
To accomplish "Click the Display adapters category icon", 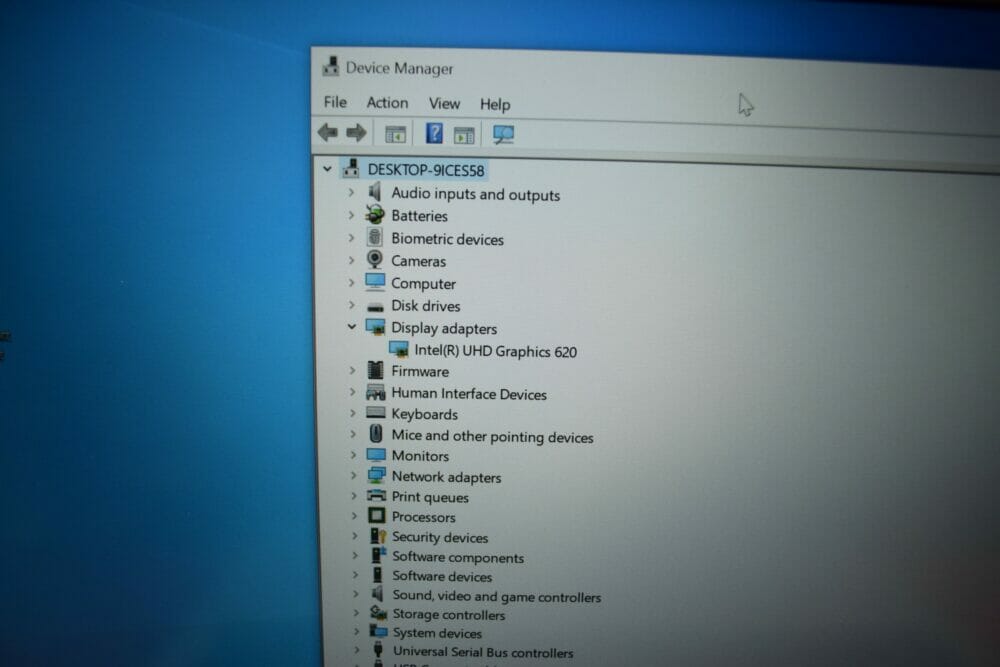I will tap(376, 327).
